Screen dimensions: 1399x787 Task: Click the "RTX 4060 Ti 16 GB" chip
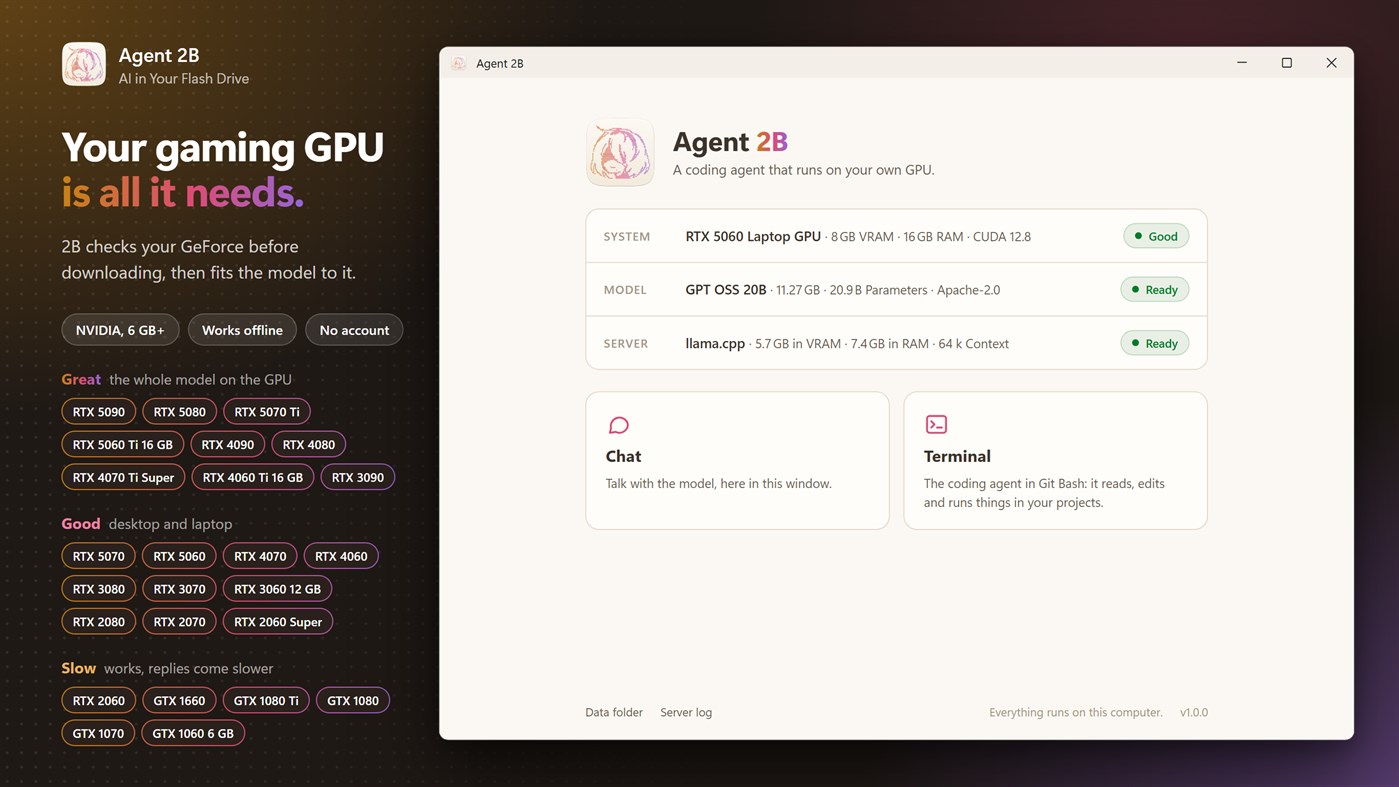click(x=253, y=477)
